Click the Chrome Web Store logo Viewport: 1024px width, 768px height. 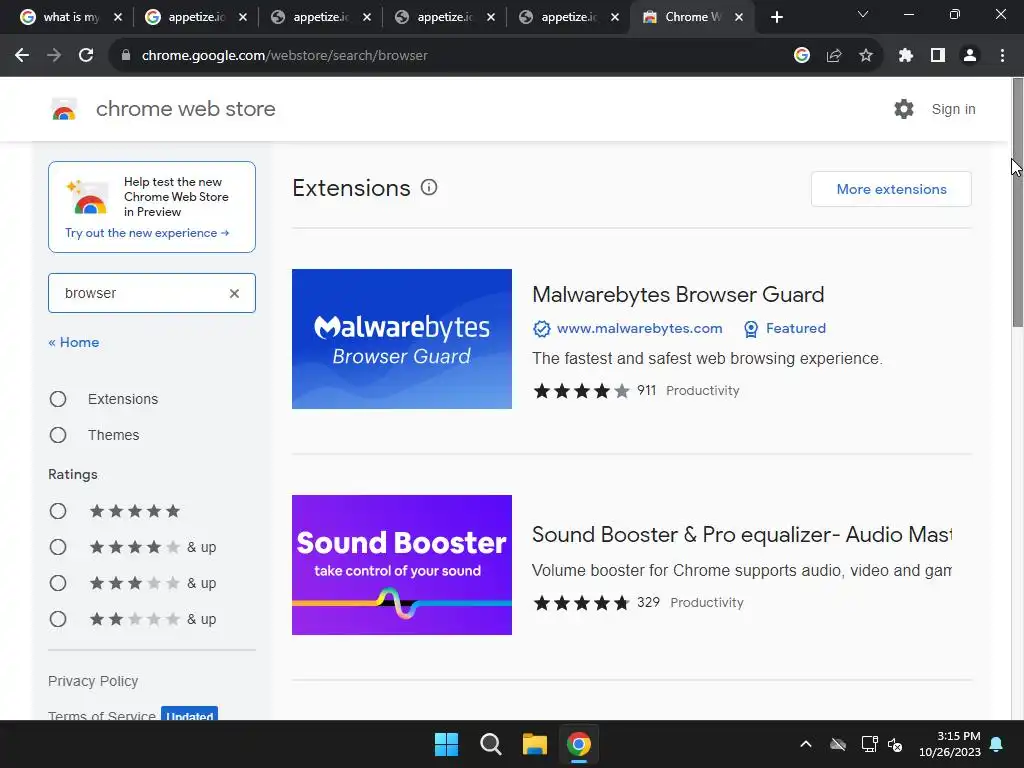[64, 109]
